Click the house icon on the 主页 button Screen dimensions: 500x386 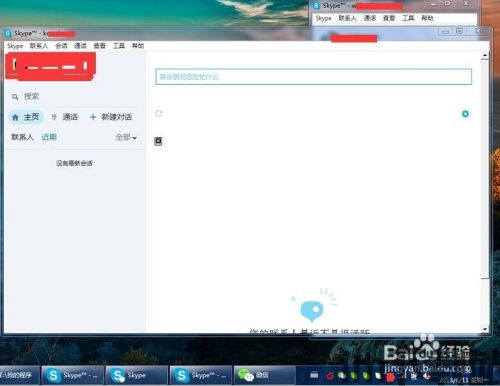(x=15, y=117)
